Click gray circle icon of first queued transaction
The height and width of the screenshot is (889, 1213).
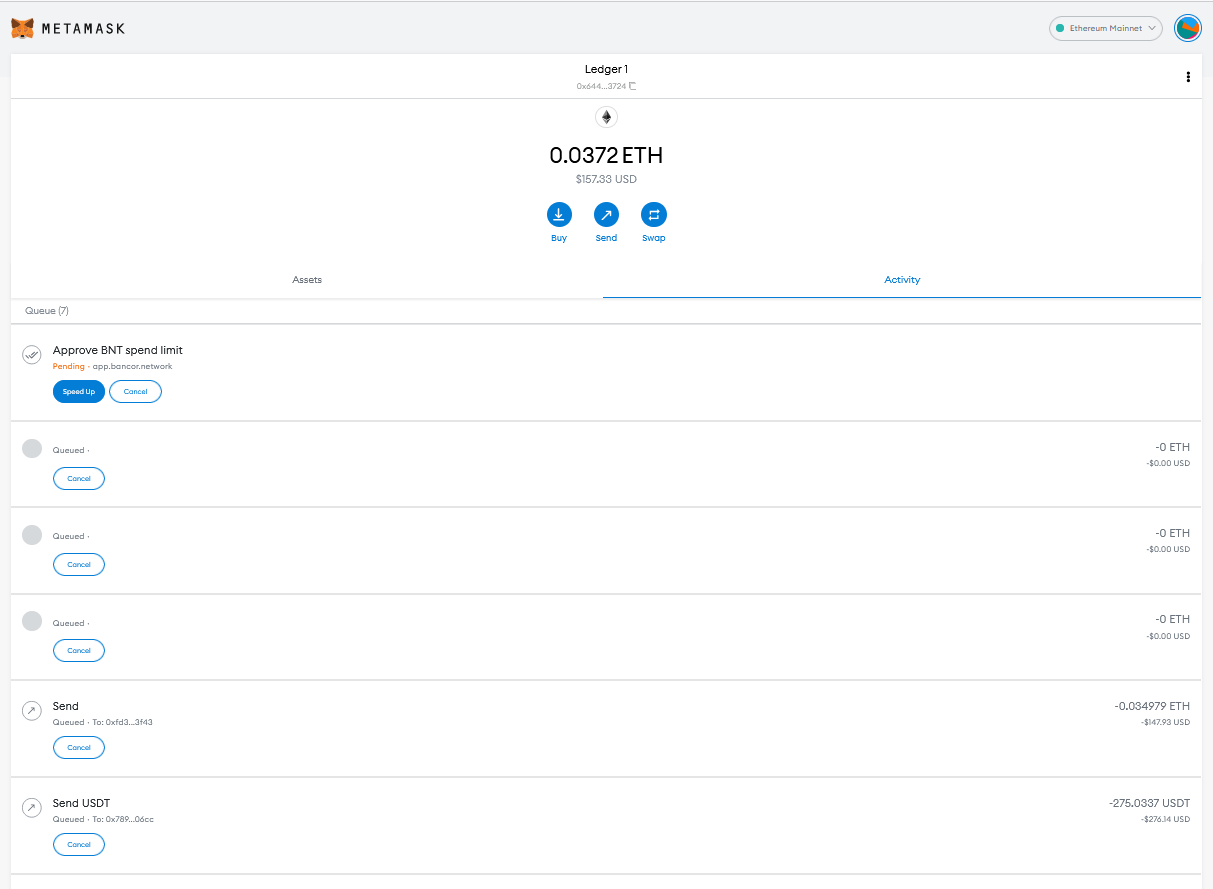(x=32, y=448)
